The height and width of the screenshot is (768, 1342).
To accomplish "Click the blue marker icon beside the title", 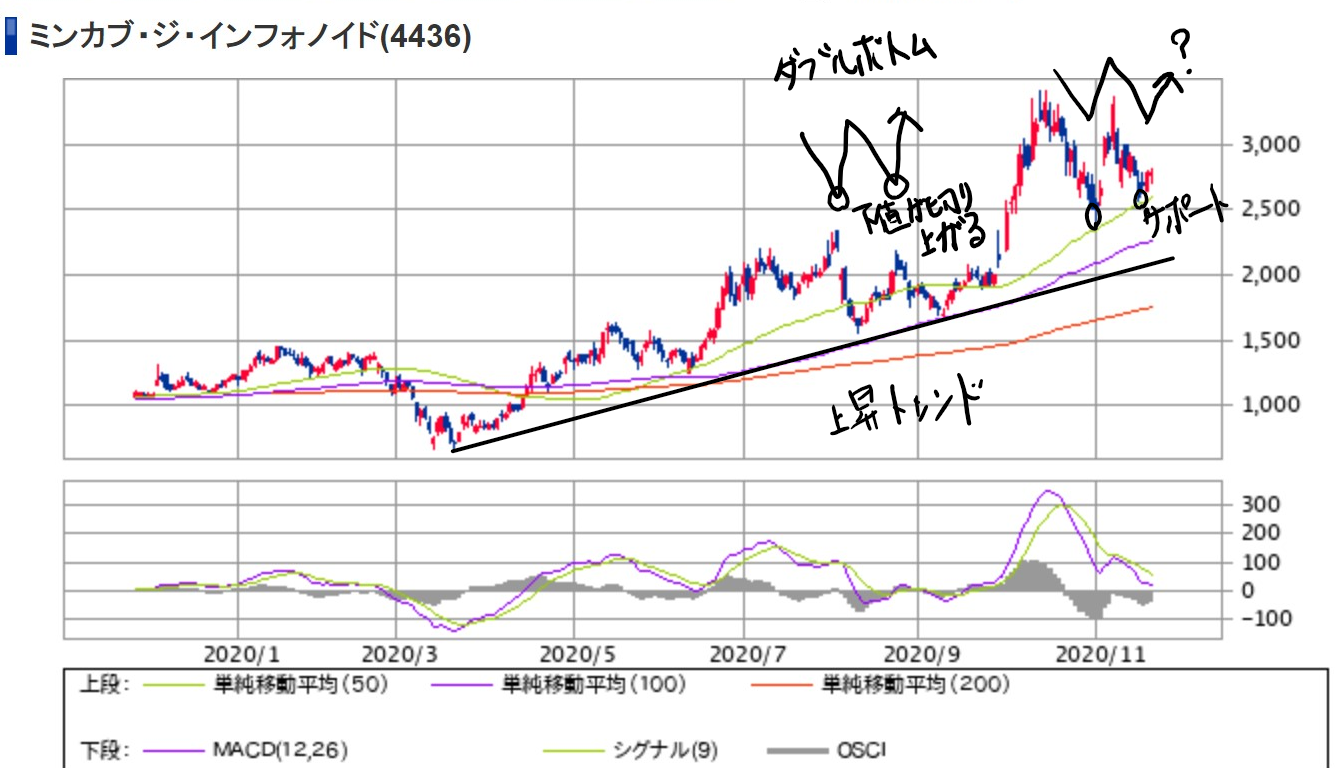I will 11,36.
